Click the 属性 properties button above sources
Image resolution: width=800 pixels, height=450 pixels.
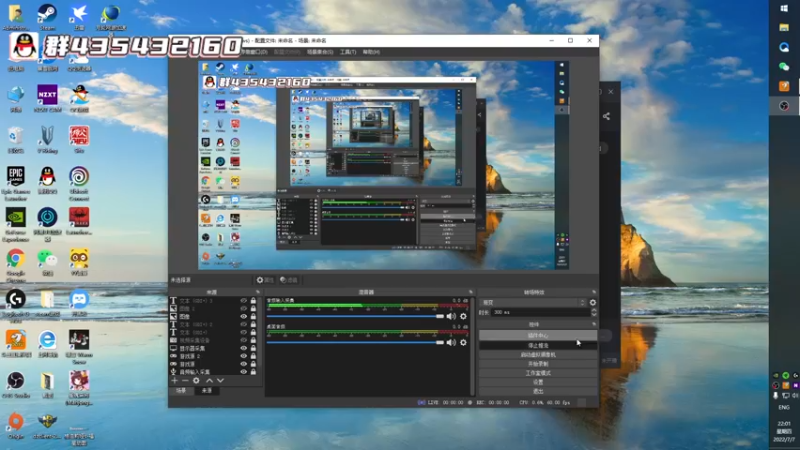[x=265, y=280]
